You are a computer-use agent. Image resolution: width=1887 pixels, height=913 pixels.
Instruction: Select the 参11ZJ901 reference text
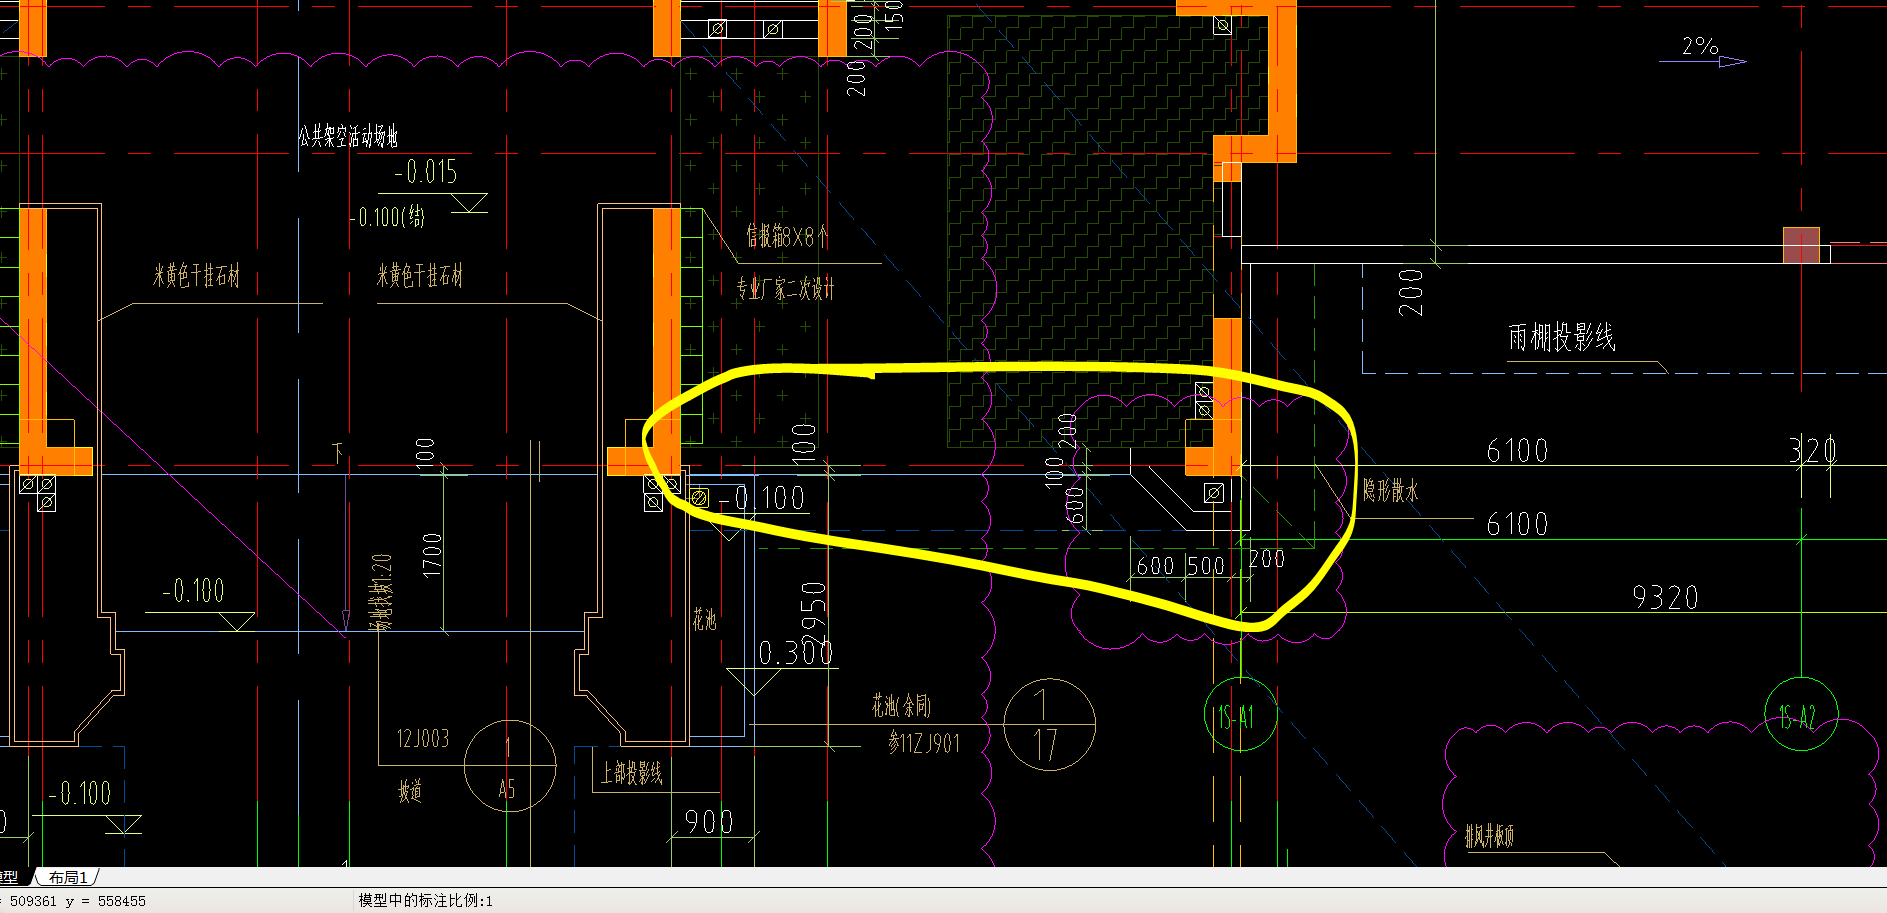(924, 743)
